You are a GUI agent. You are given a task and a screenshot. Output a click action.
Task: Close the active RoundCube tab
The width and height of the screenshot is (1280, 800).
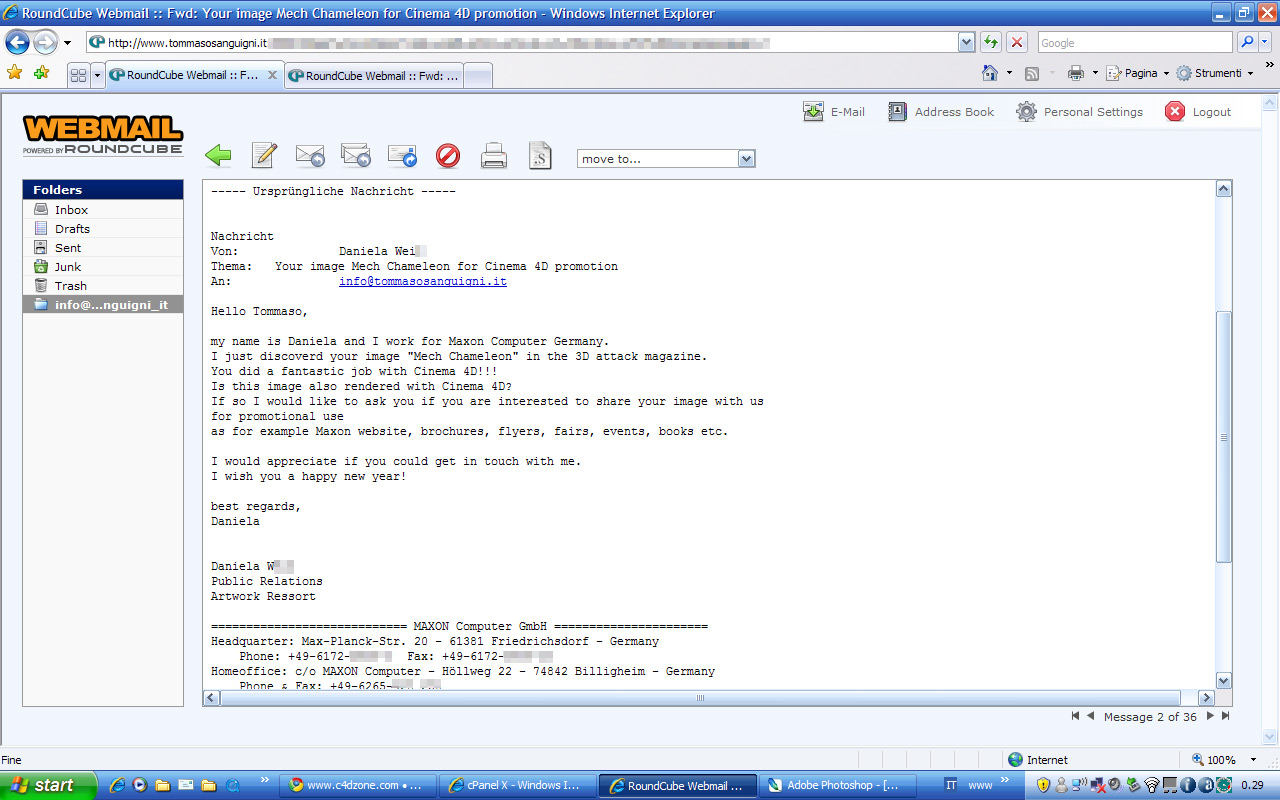click(272, 75)
